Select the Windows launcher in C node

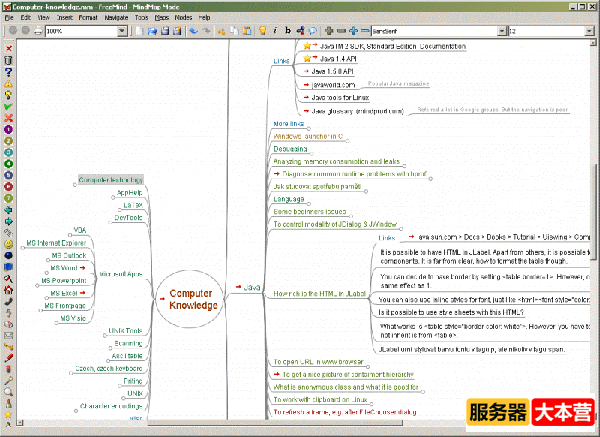tap(308, 136)
